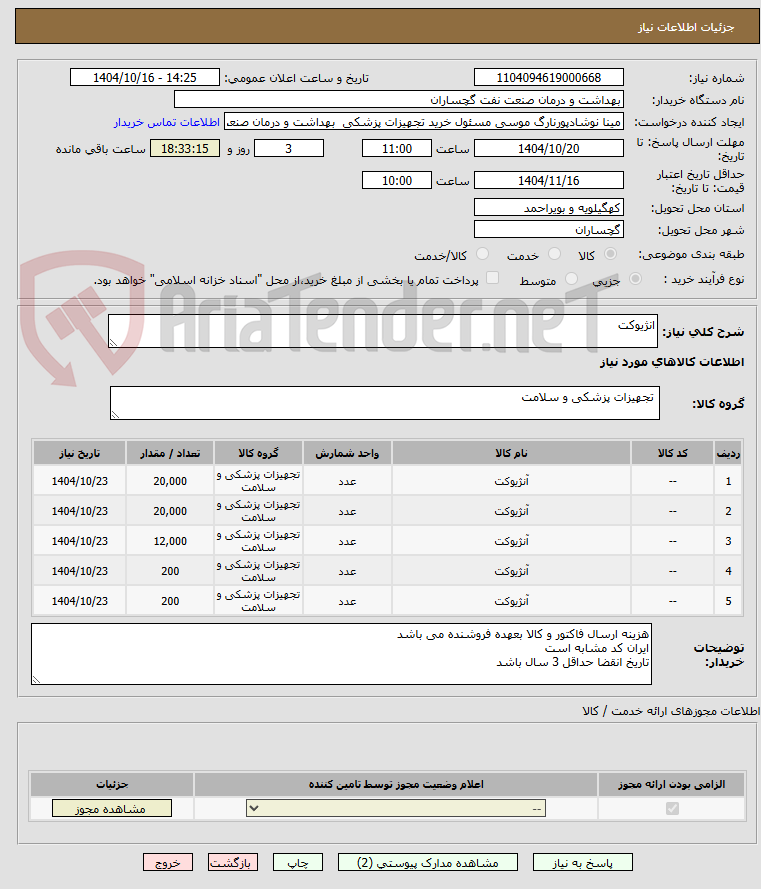Click the price validity hour 10:00 field
Screen dimensions: 761x889
[x=397, y=181]
